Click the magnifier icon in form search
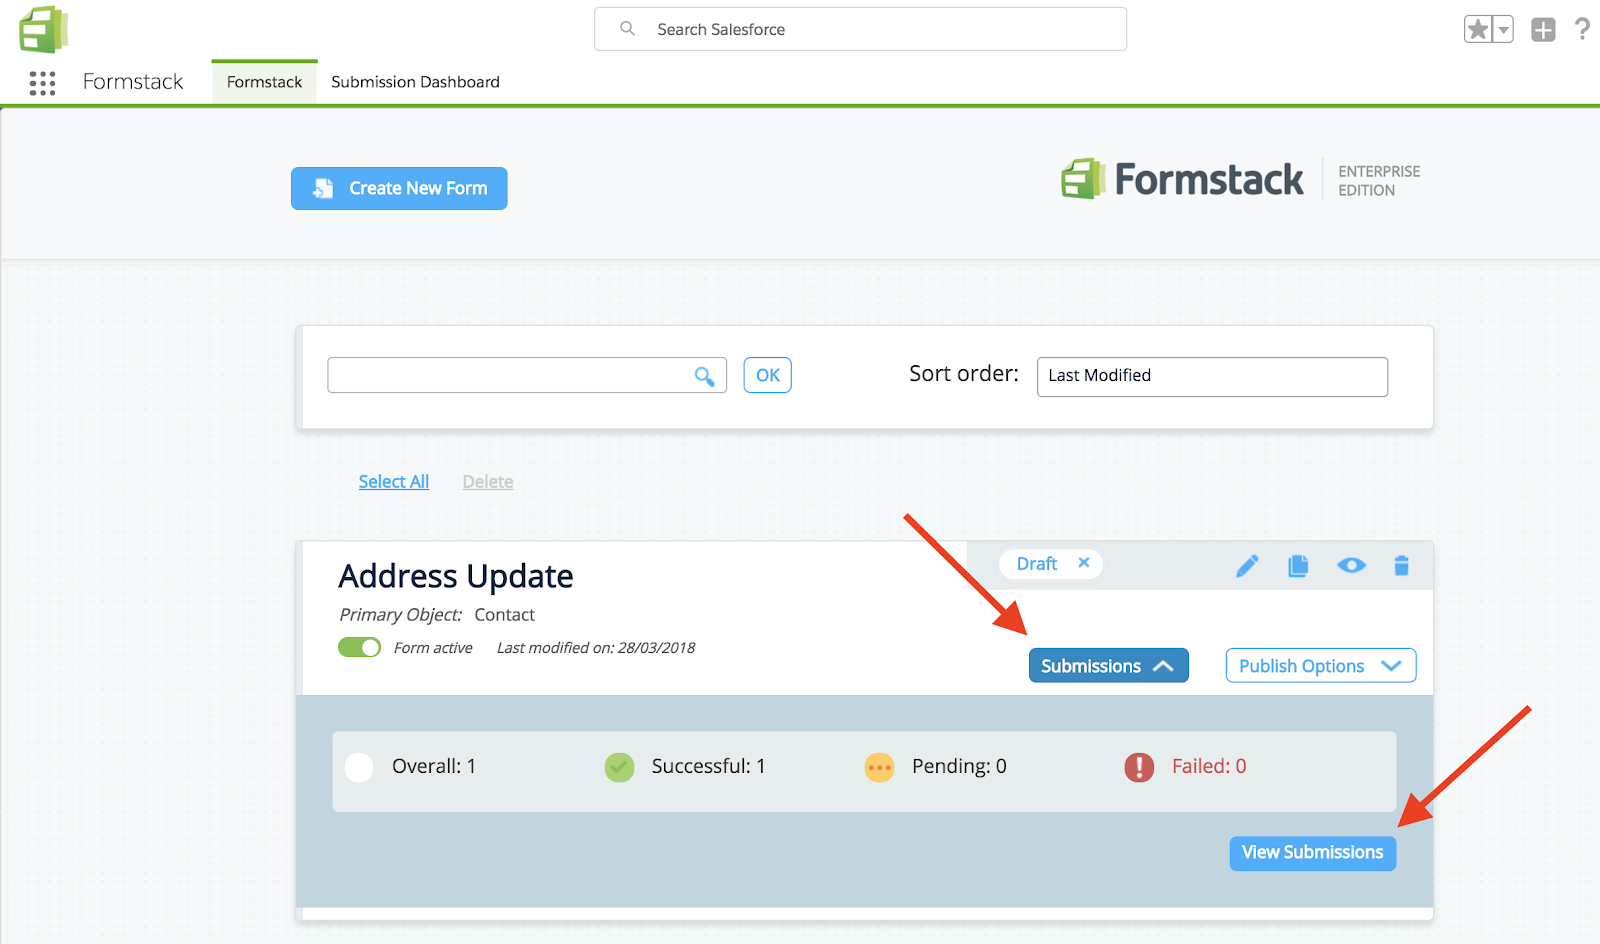The width and height of the screenshot is (1600, 944). [x=704, y=376]
